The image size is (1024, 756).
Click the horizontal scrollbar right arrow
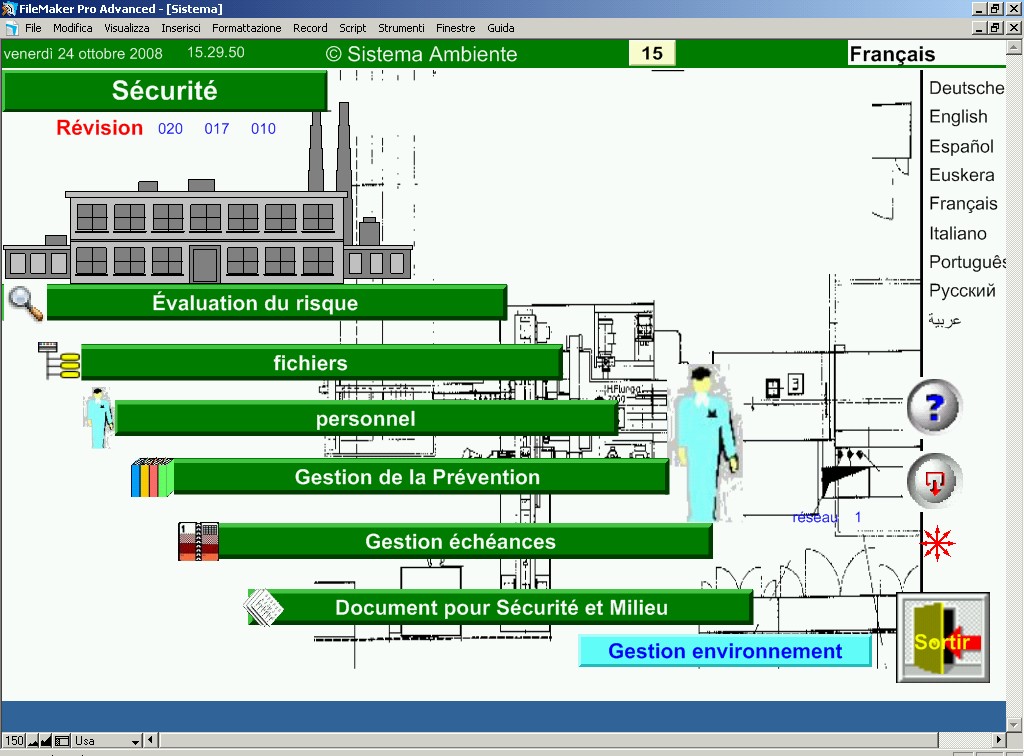[x=999, y=740]
